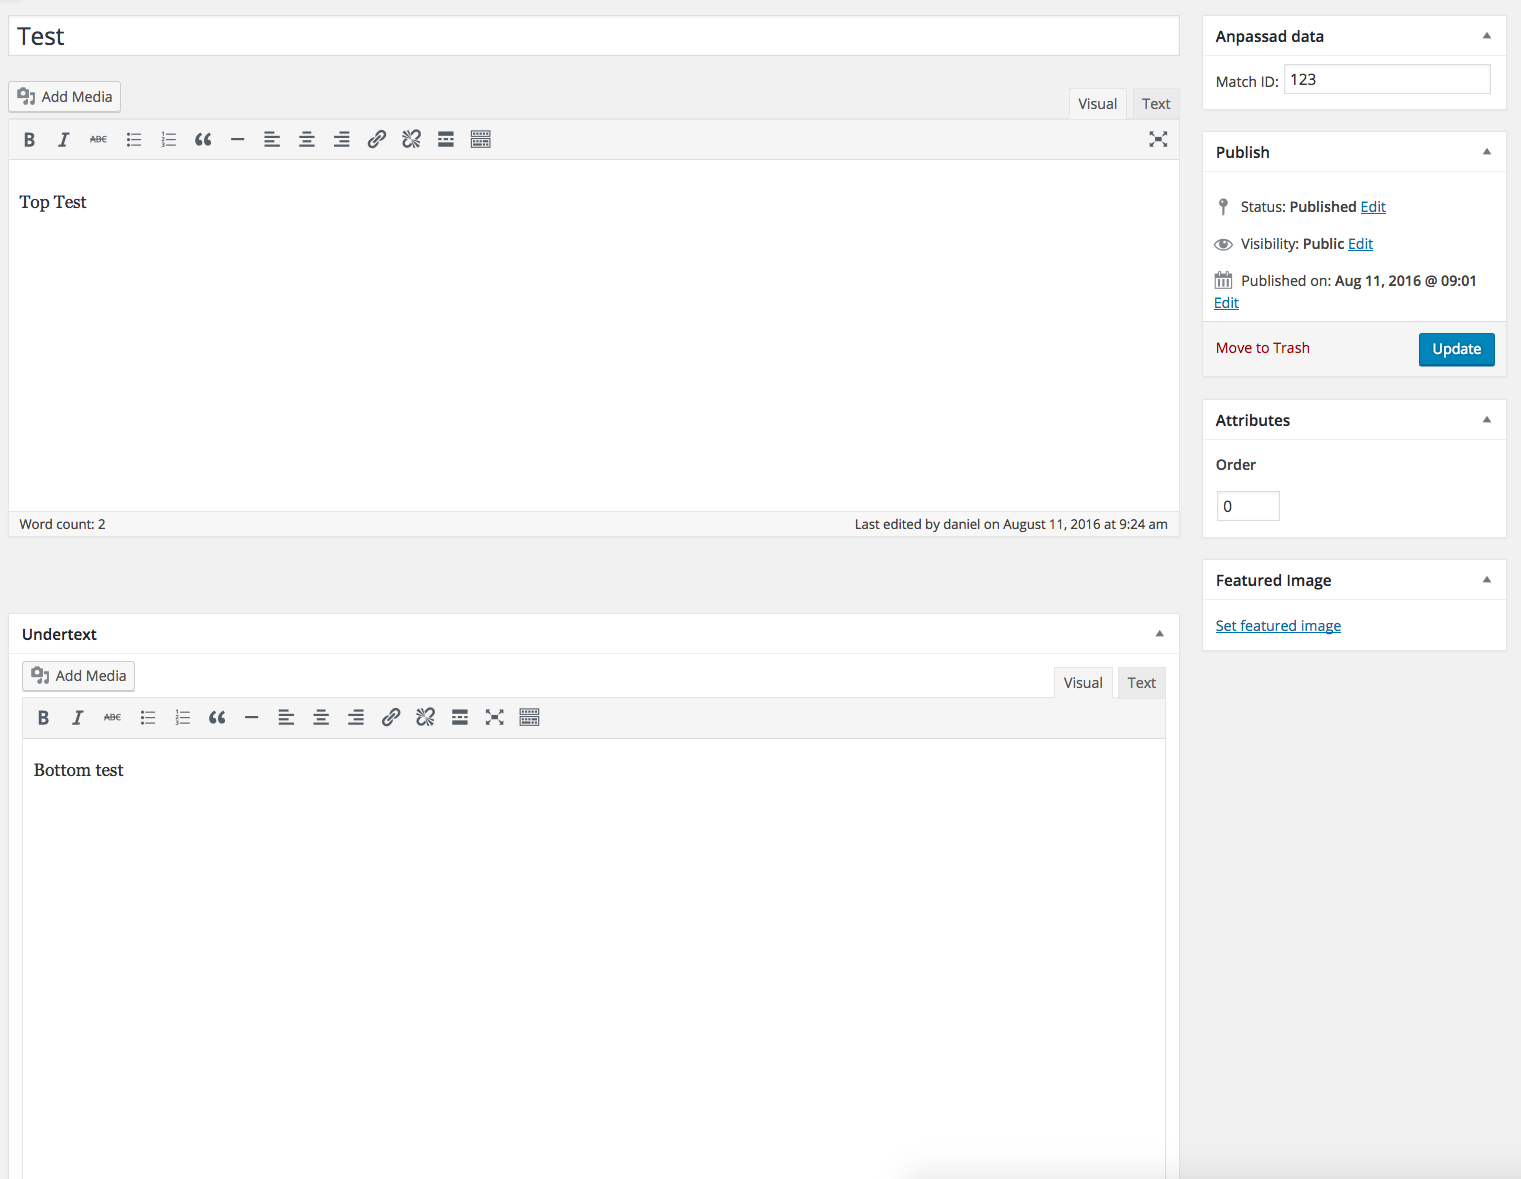The width and height of the screenshot is (1521, 1179).
Task: Align left in the Undertext editor toolbar
Action: point(286,718)
